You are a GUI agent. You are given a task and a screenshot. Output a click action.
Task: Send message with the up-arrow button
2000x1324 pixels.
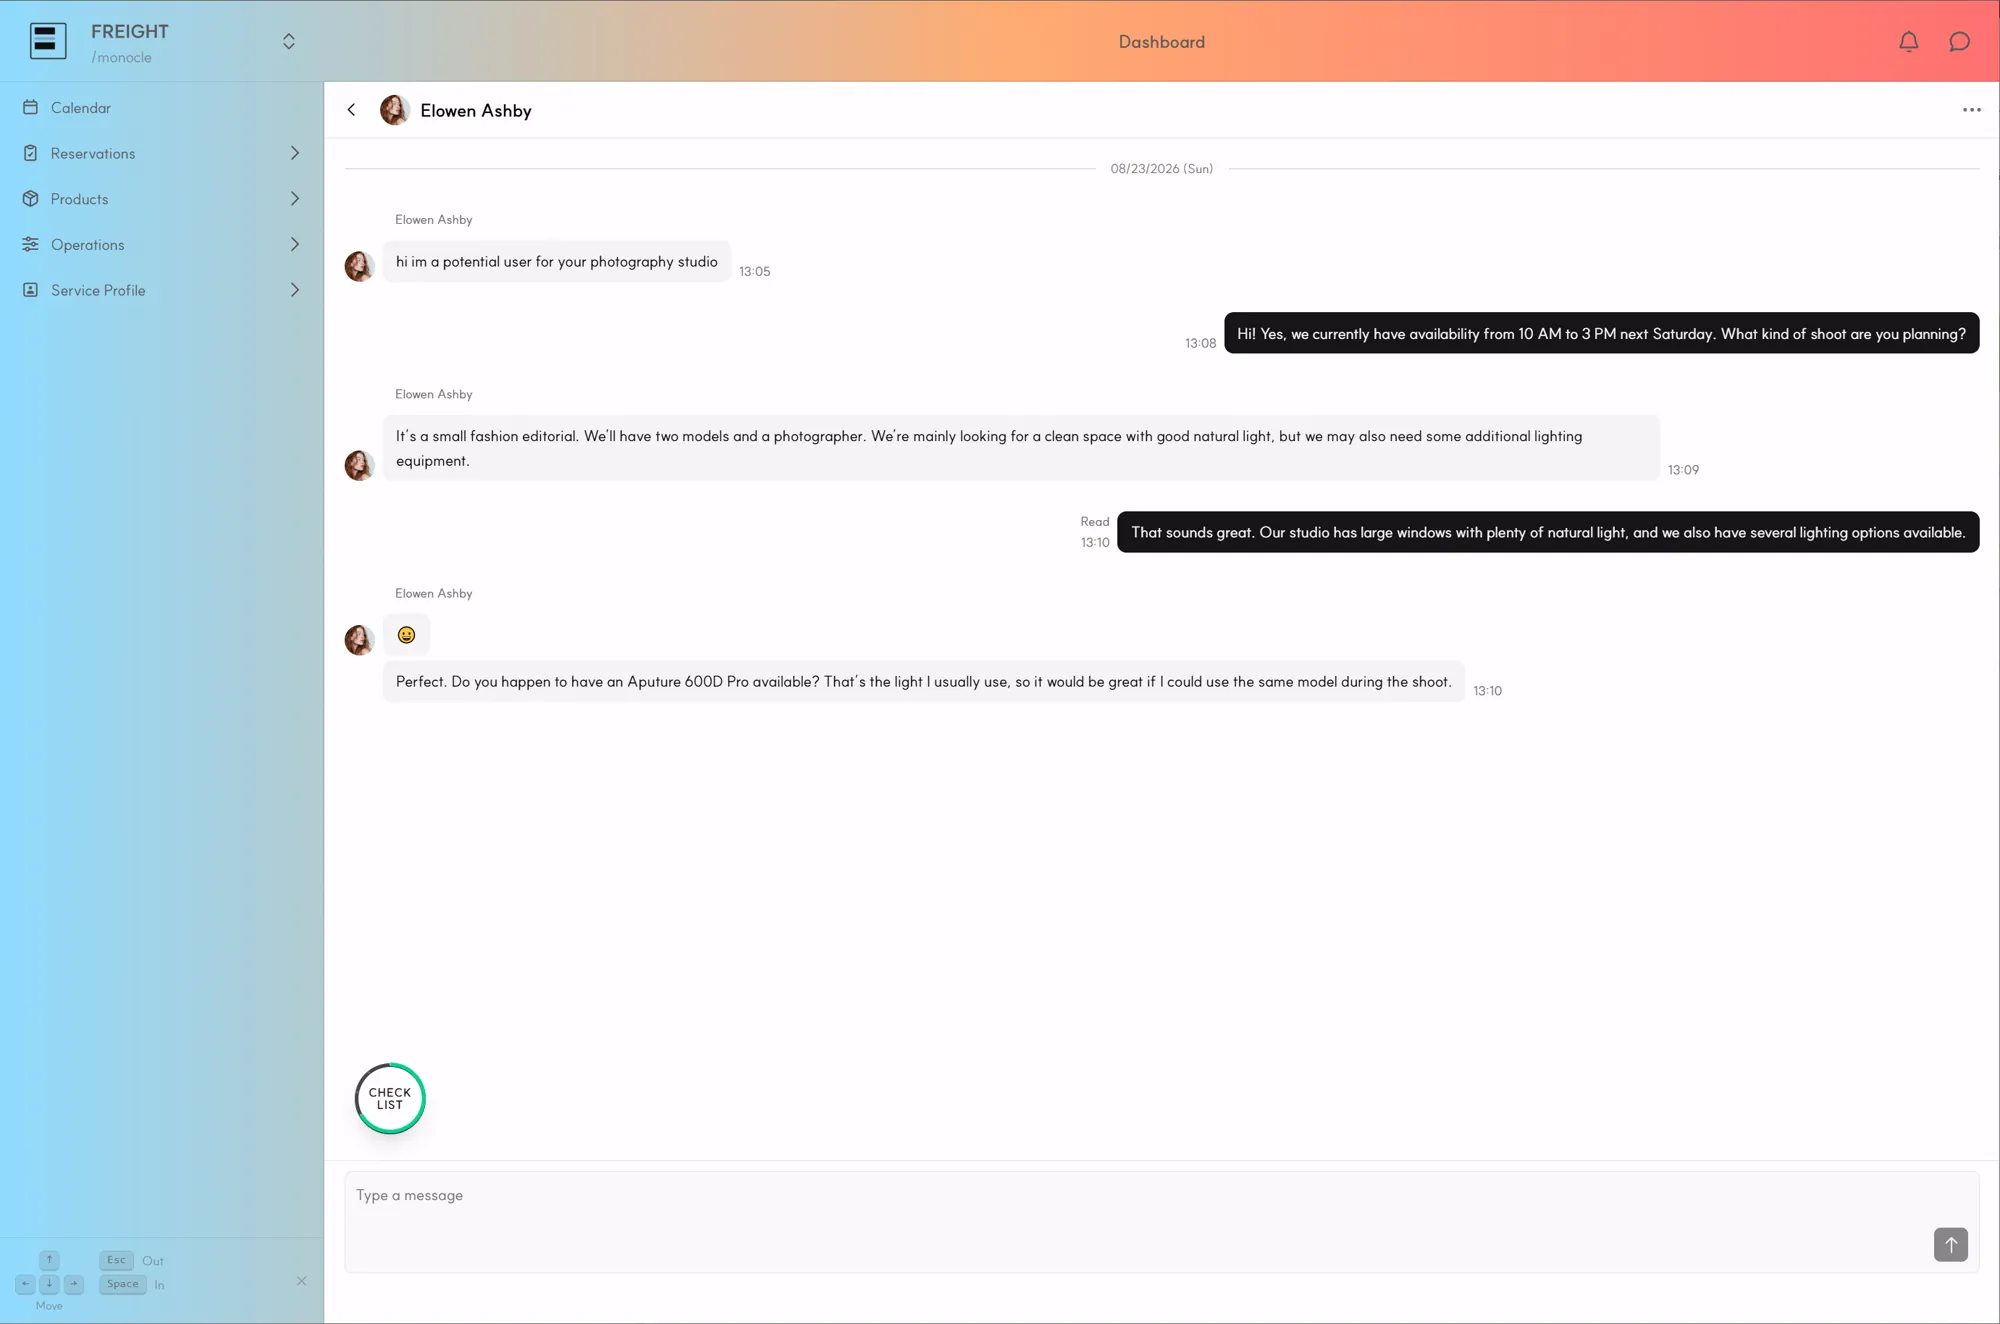click(x=1950, y=1245)
